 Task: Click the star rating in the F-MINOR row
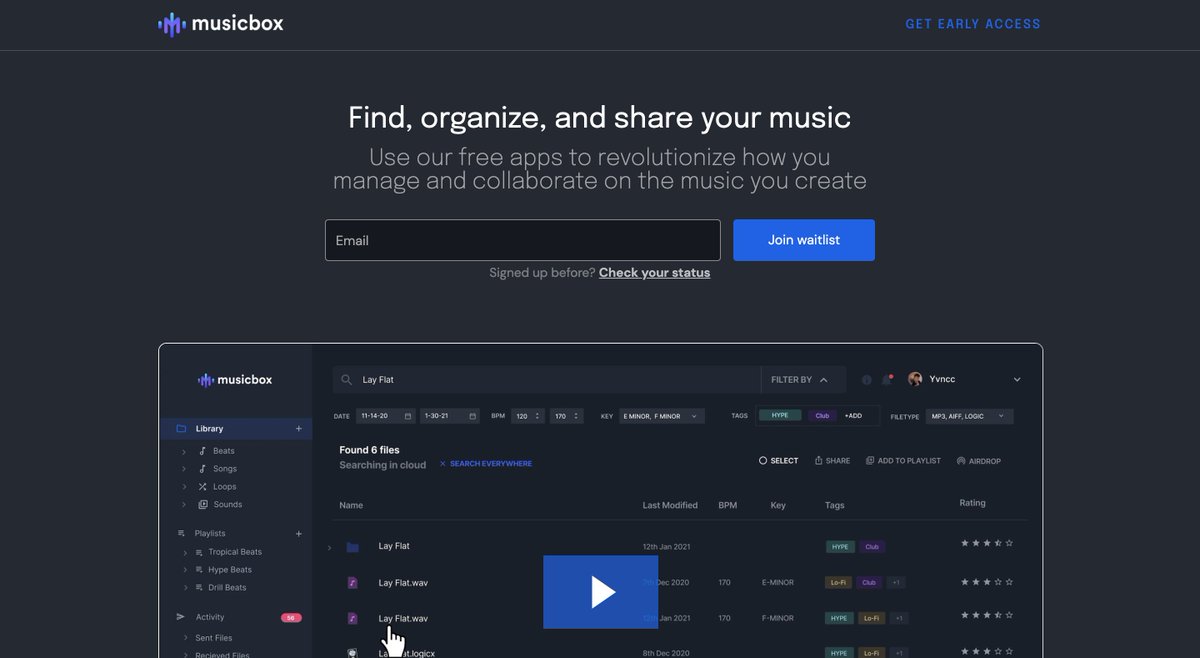pyautogui.click(x=987, y=617)
